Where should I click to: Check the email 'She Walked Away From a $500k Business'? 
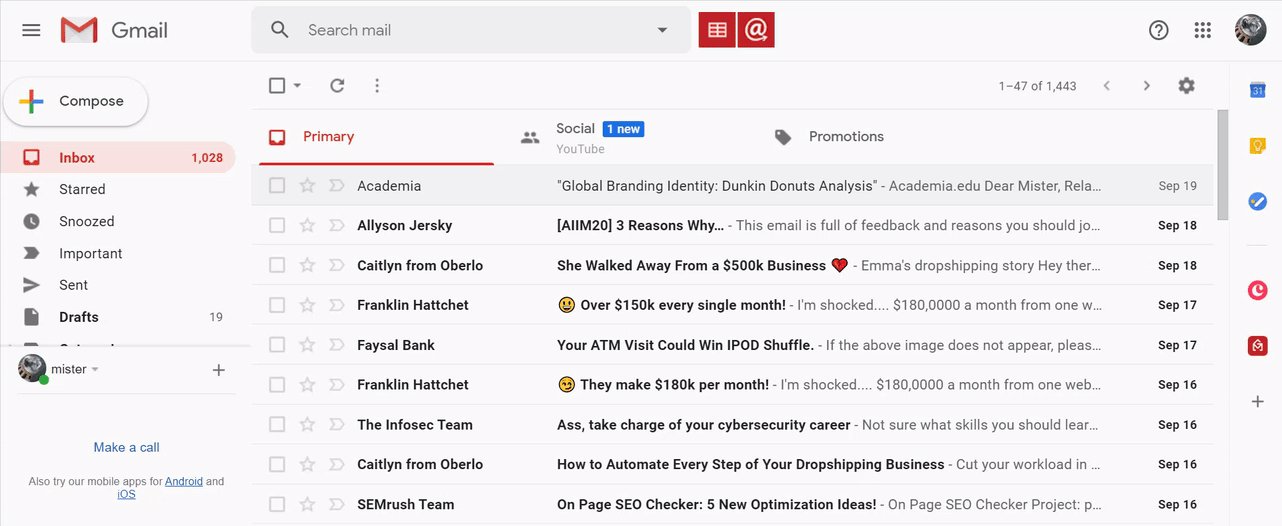coord(277,265)
